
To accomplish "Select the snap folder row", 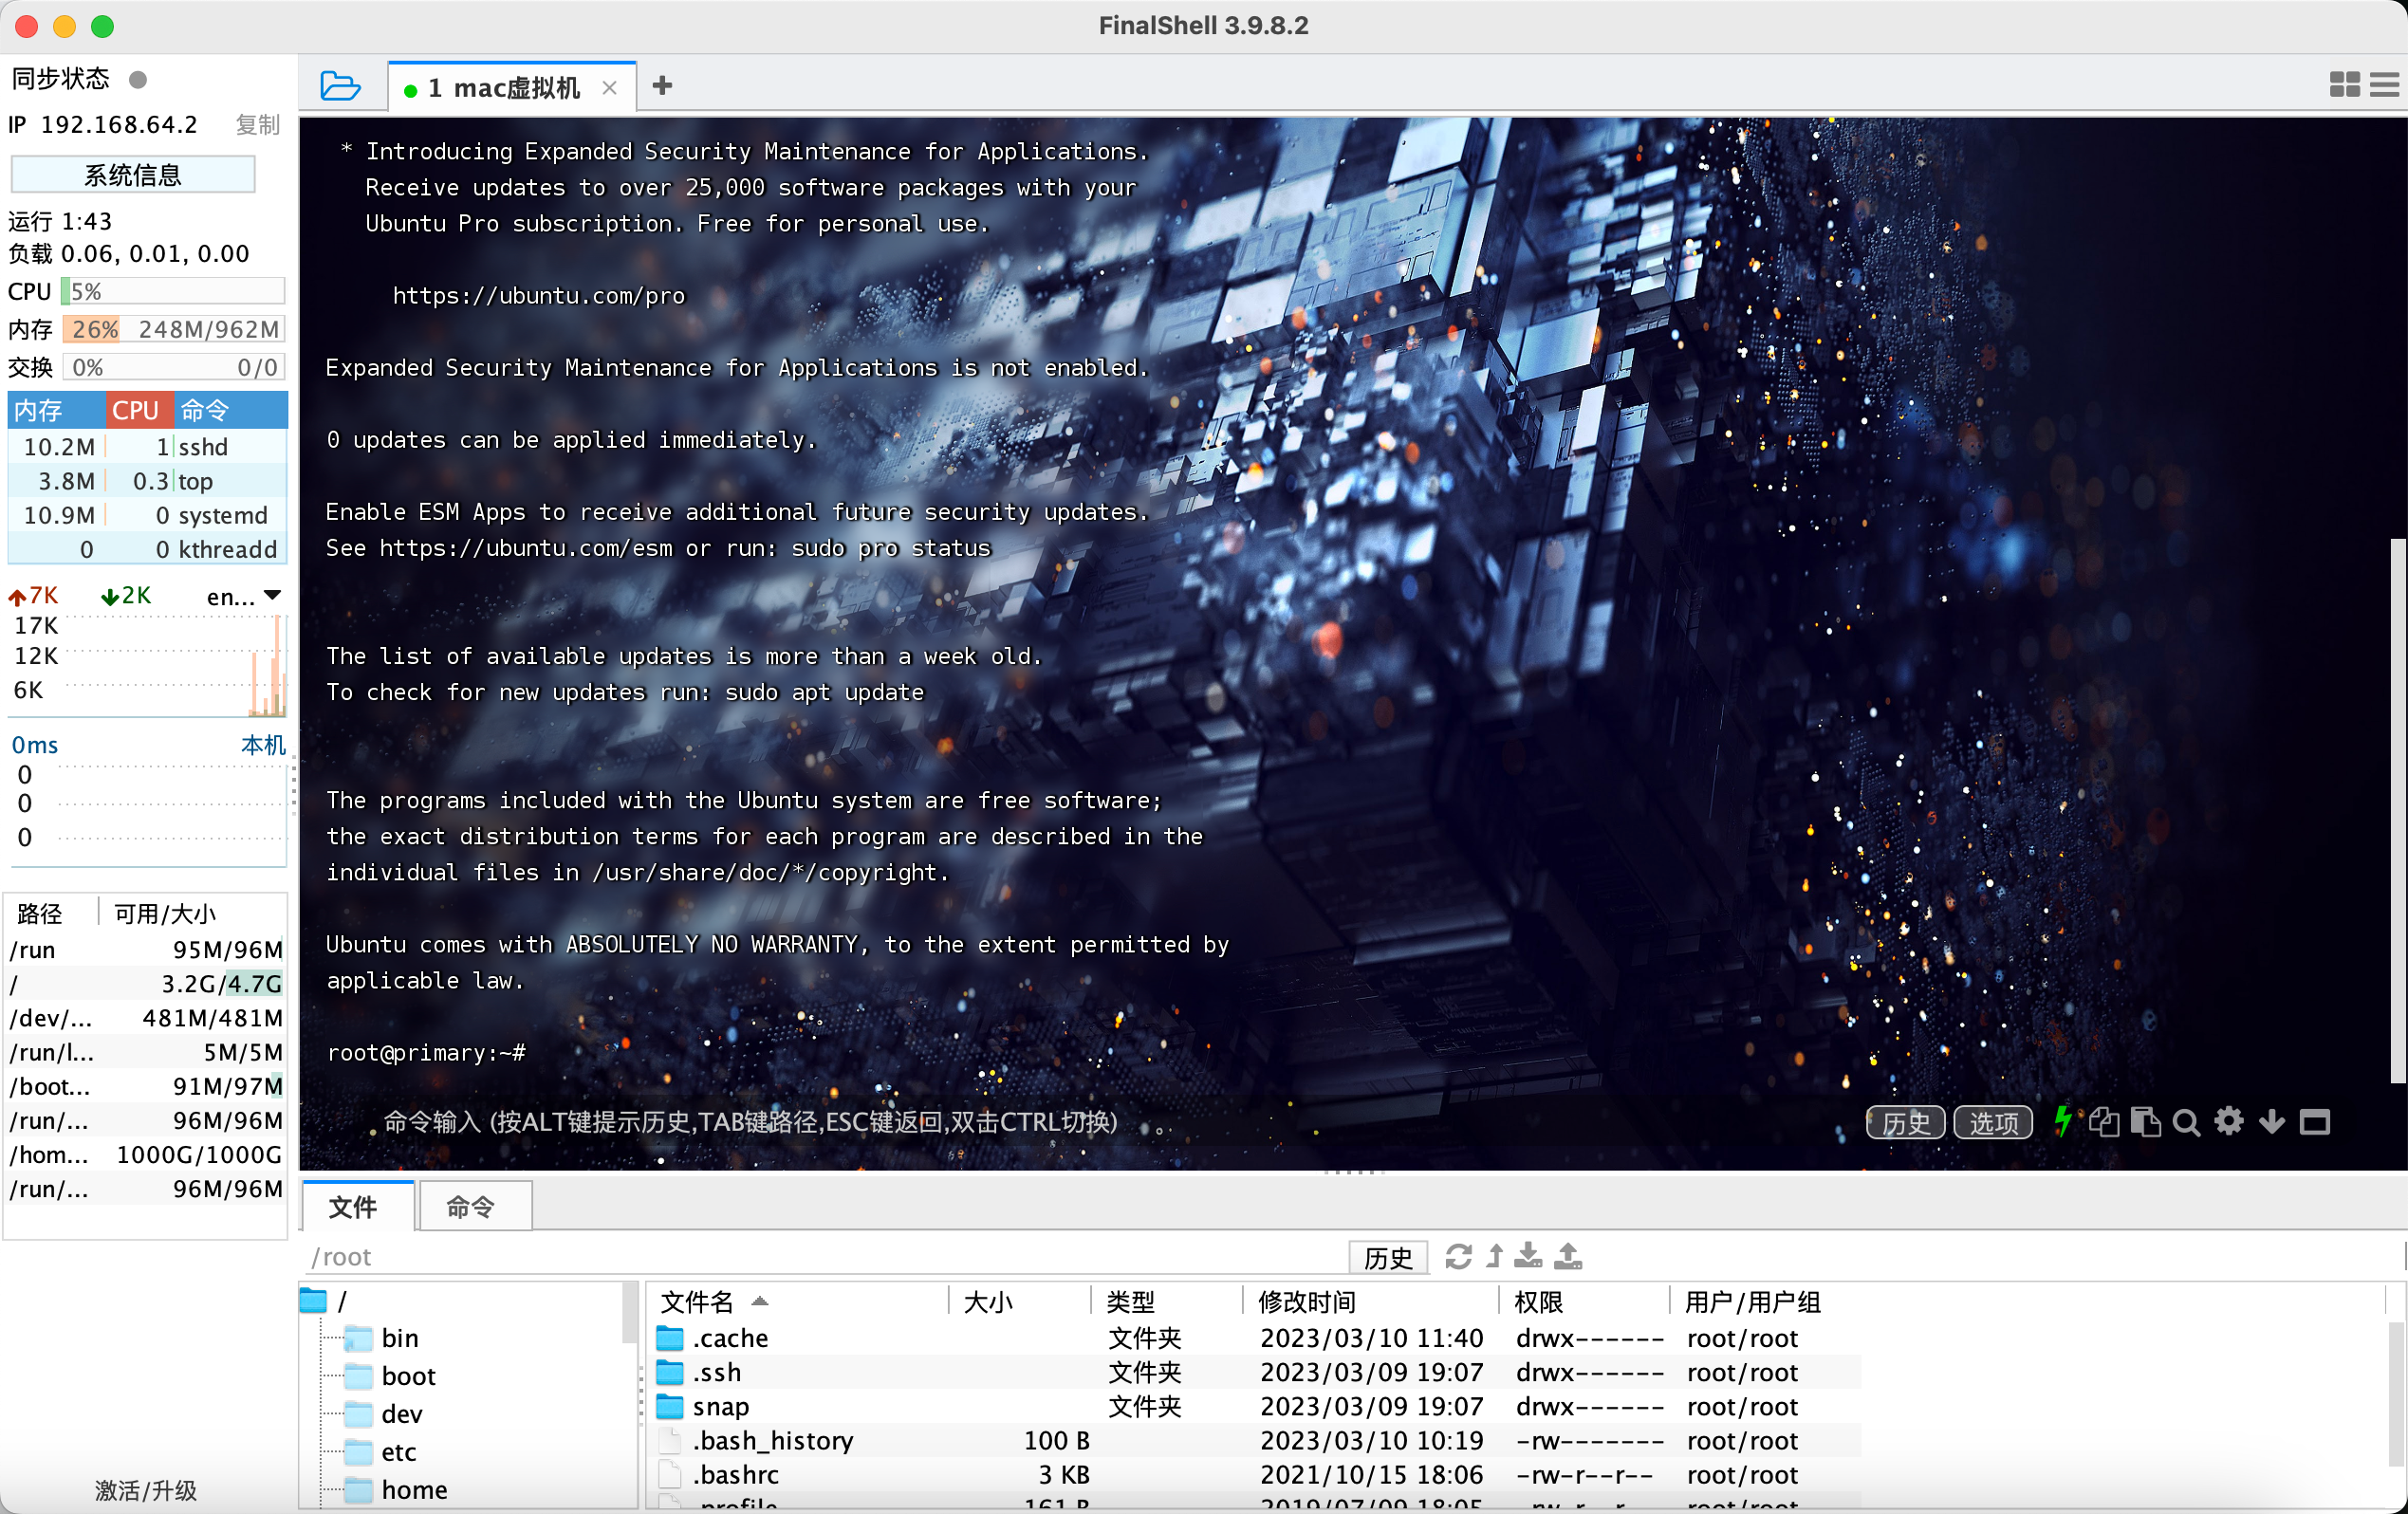I will click(x=1255, y=1406).
